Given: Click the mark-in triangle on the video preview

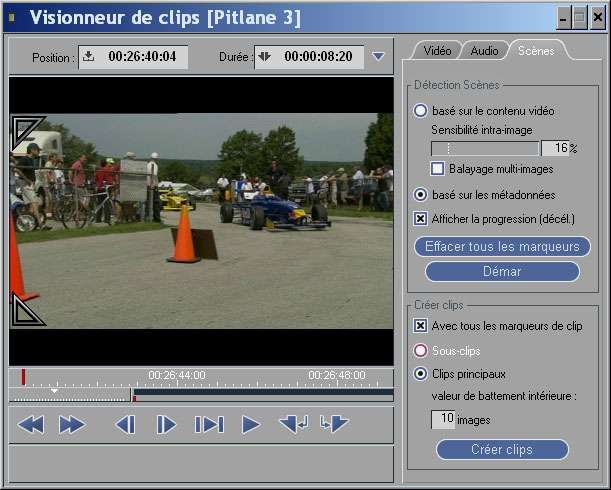Looking at the screenshot, I should pos(26,132).
